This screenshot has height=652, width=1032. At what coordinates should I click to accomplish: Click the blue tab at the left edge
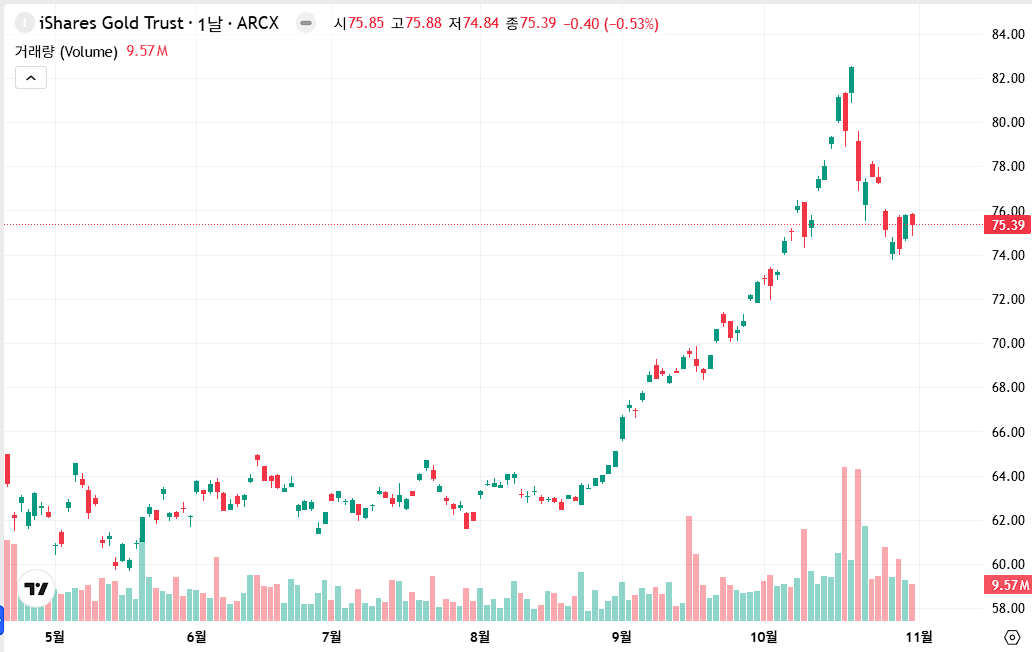(1, 618)
